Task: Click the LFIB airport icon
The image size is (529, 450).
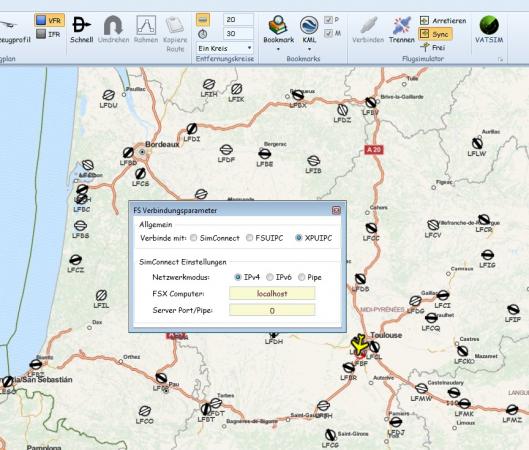Action: coord(313,161)
